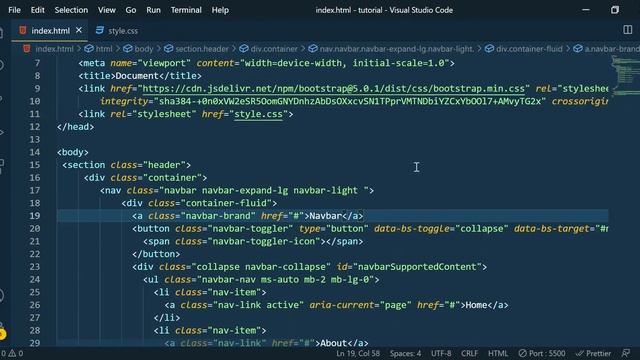Open the Edit menu

pos(38,10)
